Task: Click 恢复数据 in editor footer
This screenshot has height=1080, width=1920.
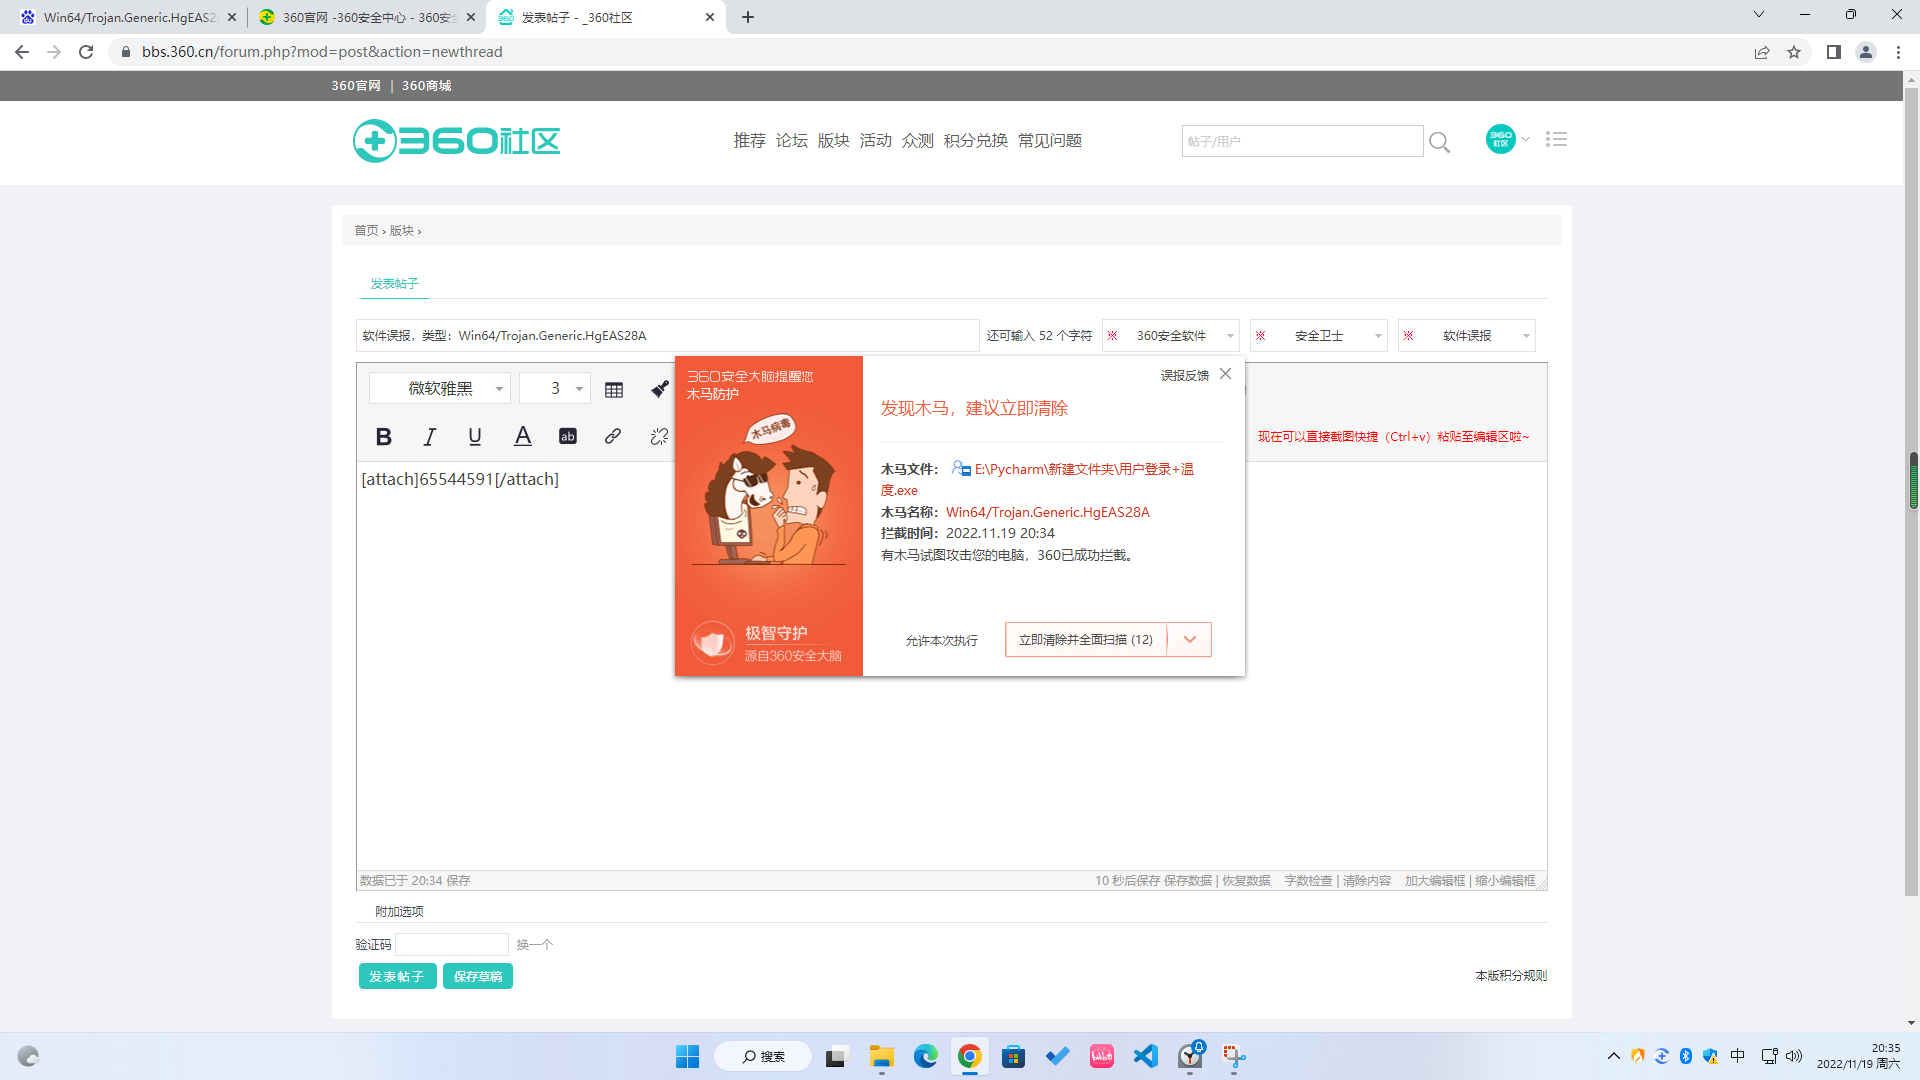Action: pyautogui.click(x=1246, y=881)
